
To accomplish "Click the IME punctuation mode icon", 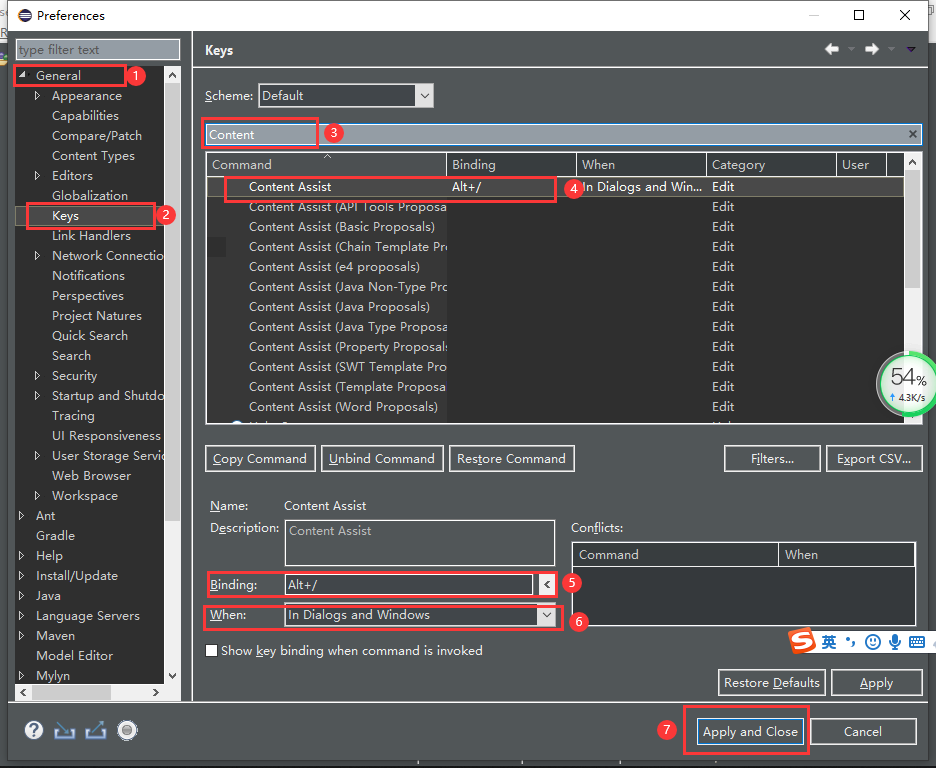I will click(x=850, y=642).
